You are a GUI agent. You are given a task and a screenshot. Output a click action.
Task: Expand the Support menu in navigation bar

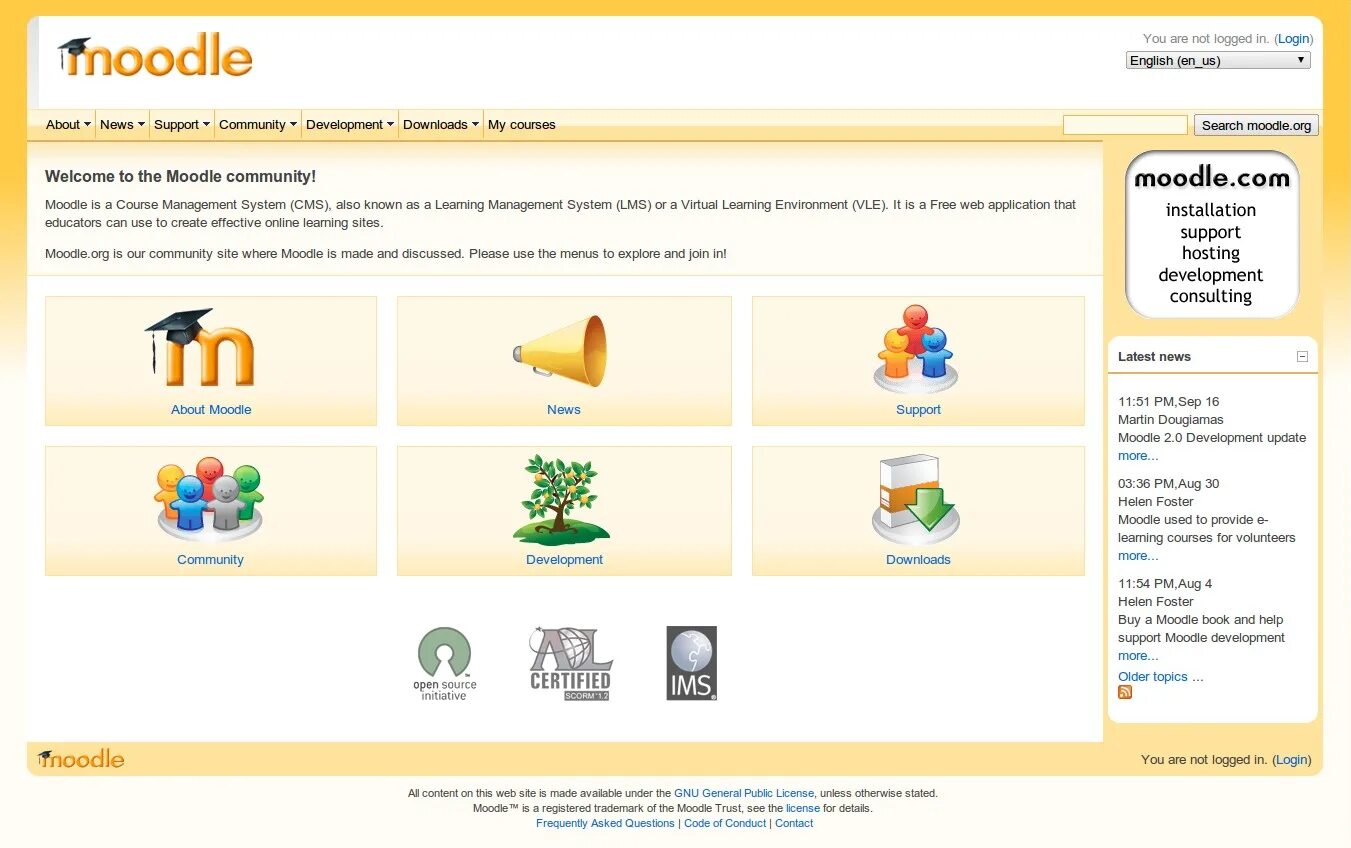182,124
